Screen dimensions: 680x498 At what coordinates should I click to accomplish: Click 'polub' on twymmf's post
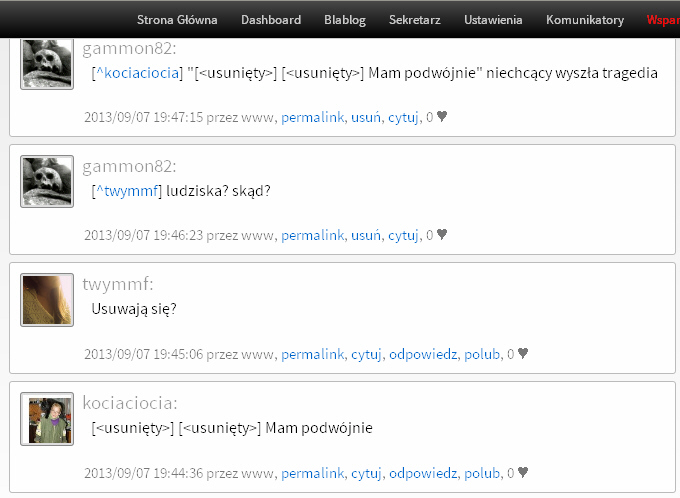click(x=482, y=354)
